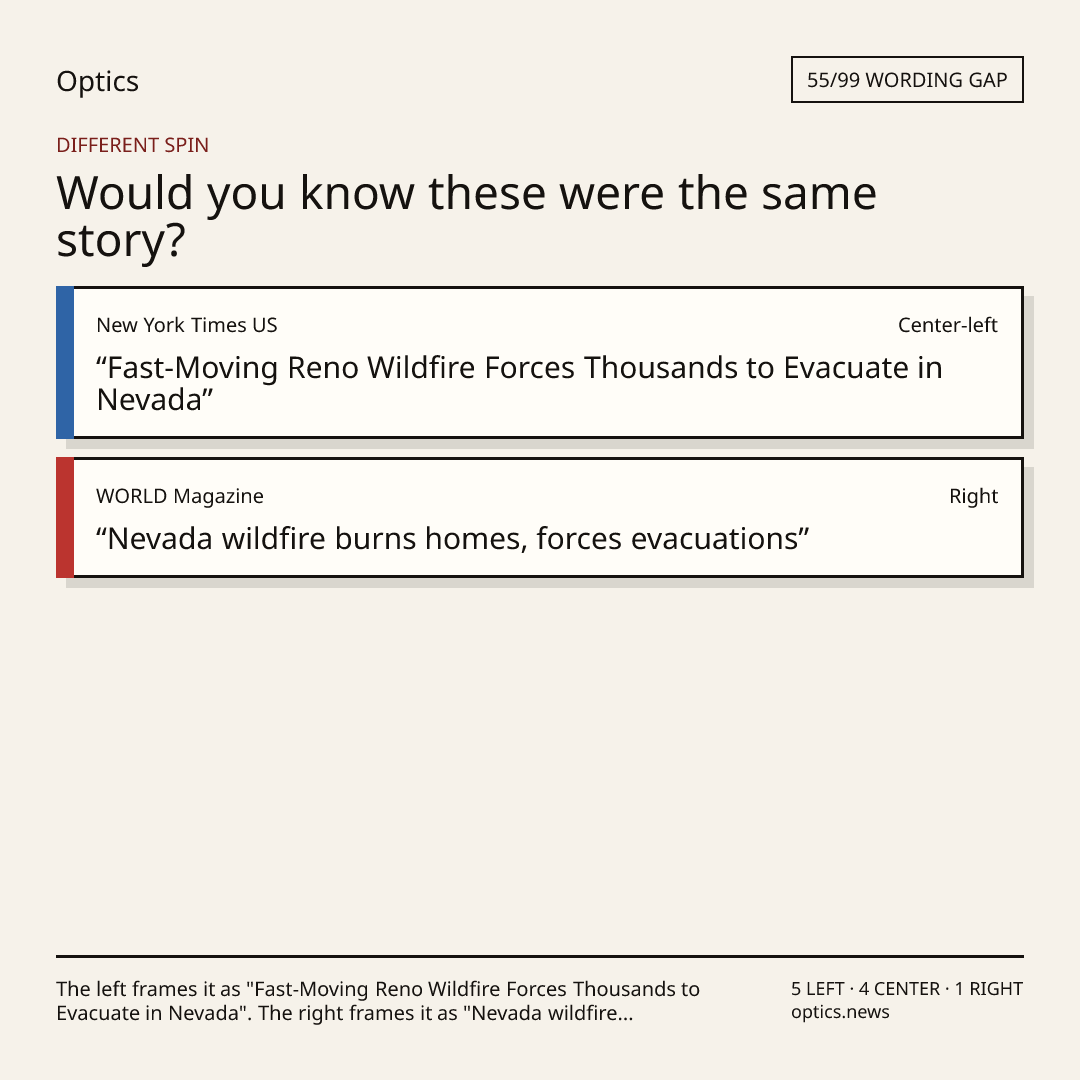Screen dimensions: 1080x1080
Task: Click the Optics logo text
Action: (98, 81)
